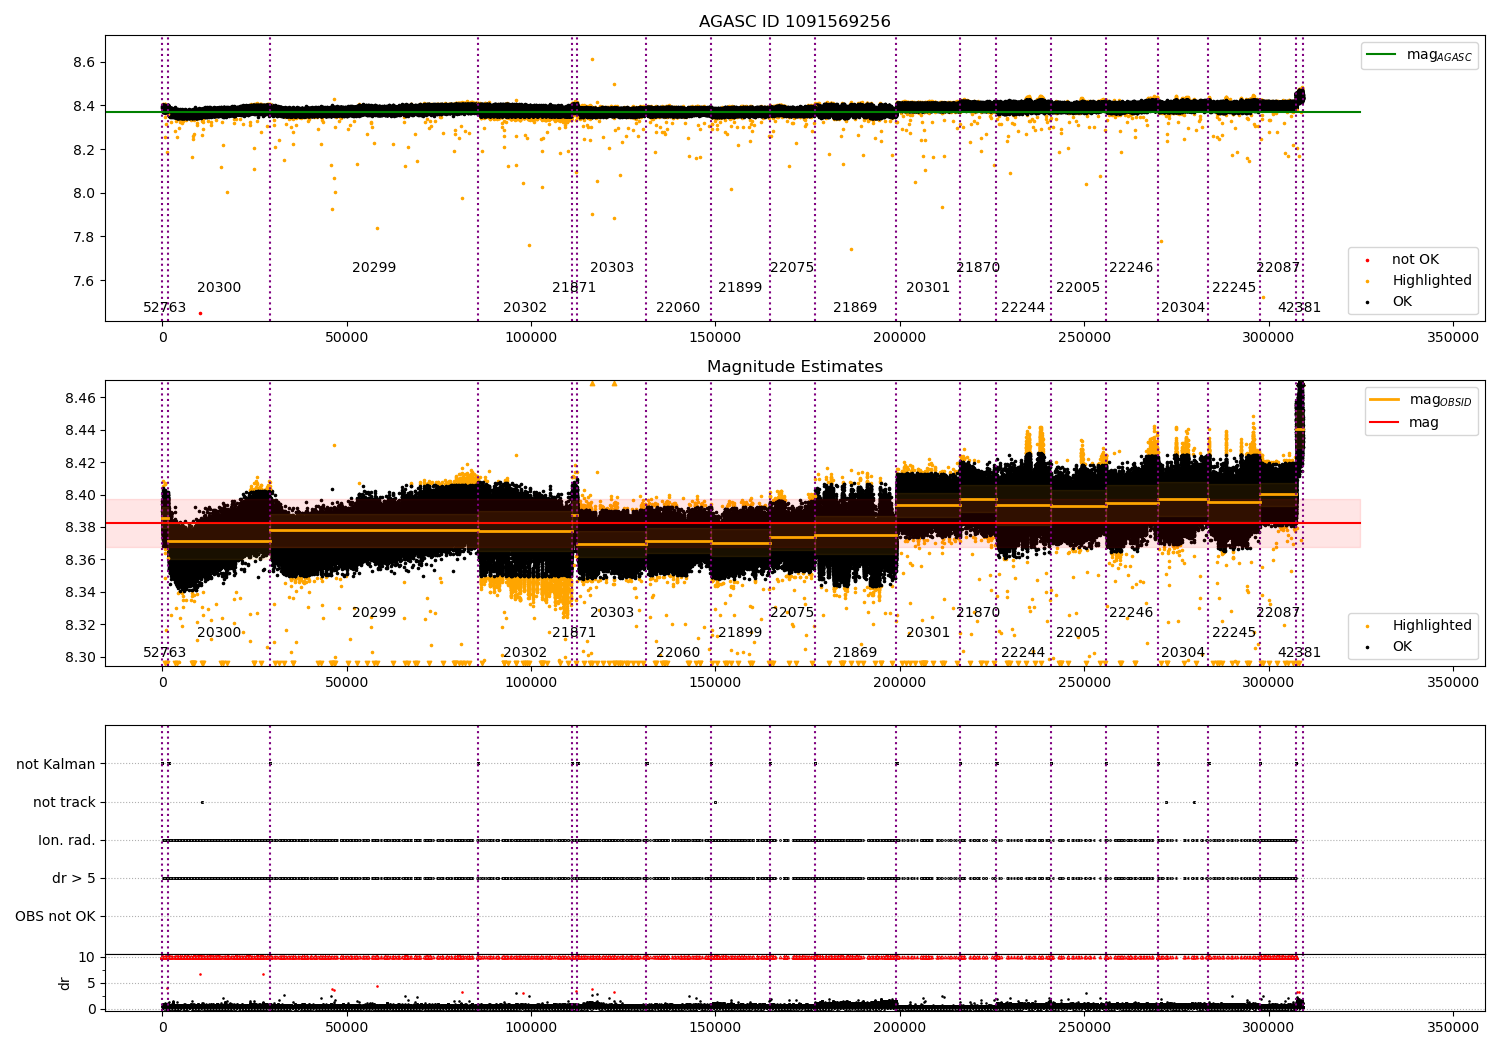Click the 8.44 y-axis tick label
This screenshot has height=1050, width=1500.
80,431
